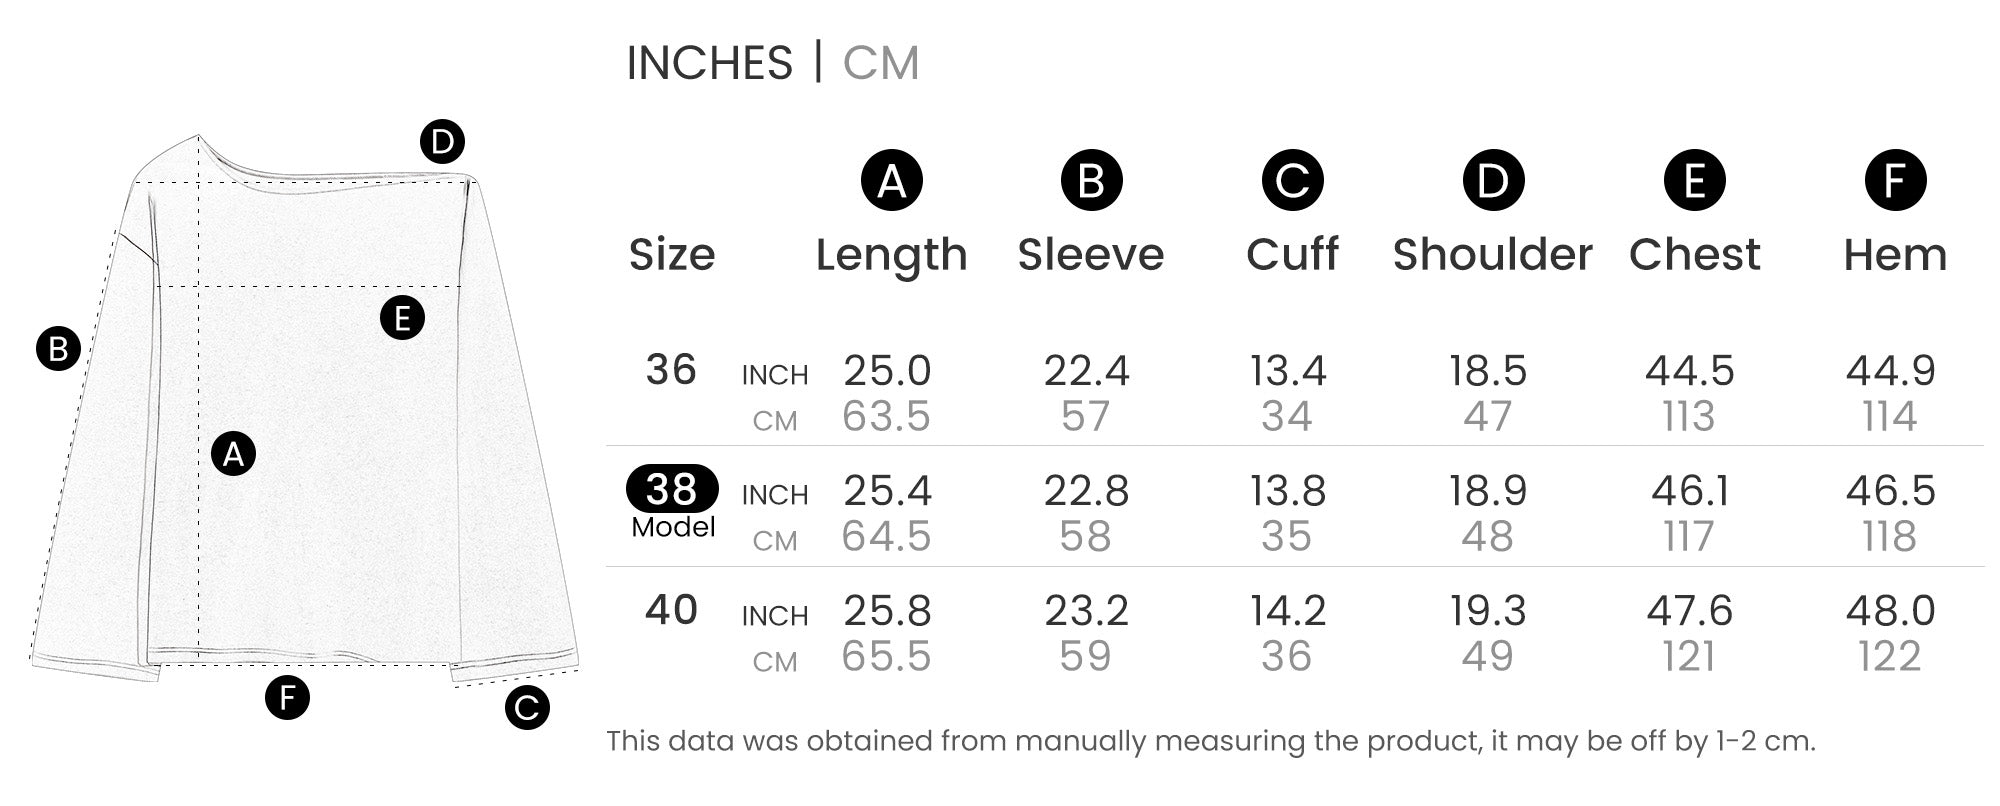Click the Length column heading

(891, 255)
